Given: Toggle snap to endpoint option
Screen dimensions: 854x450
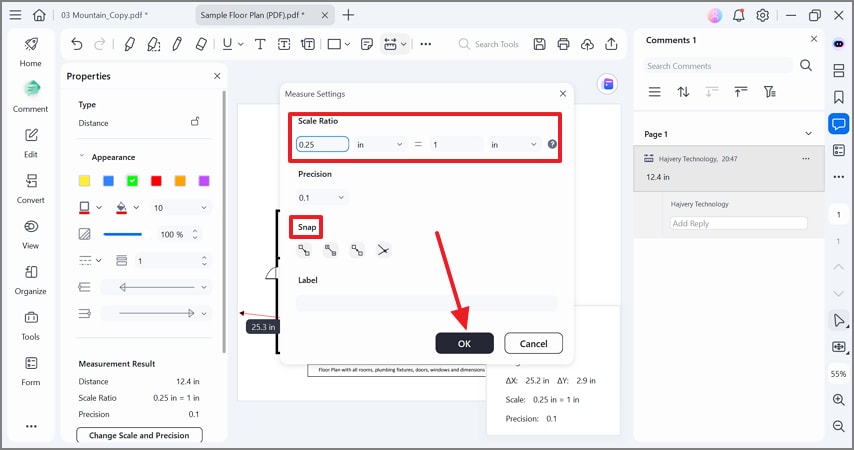Looking at the screenshot, I should point(304,250).
